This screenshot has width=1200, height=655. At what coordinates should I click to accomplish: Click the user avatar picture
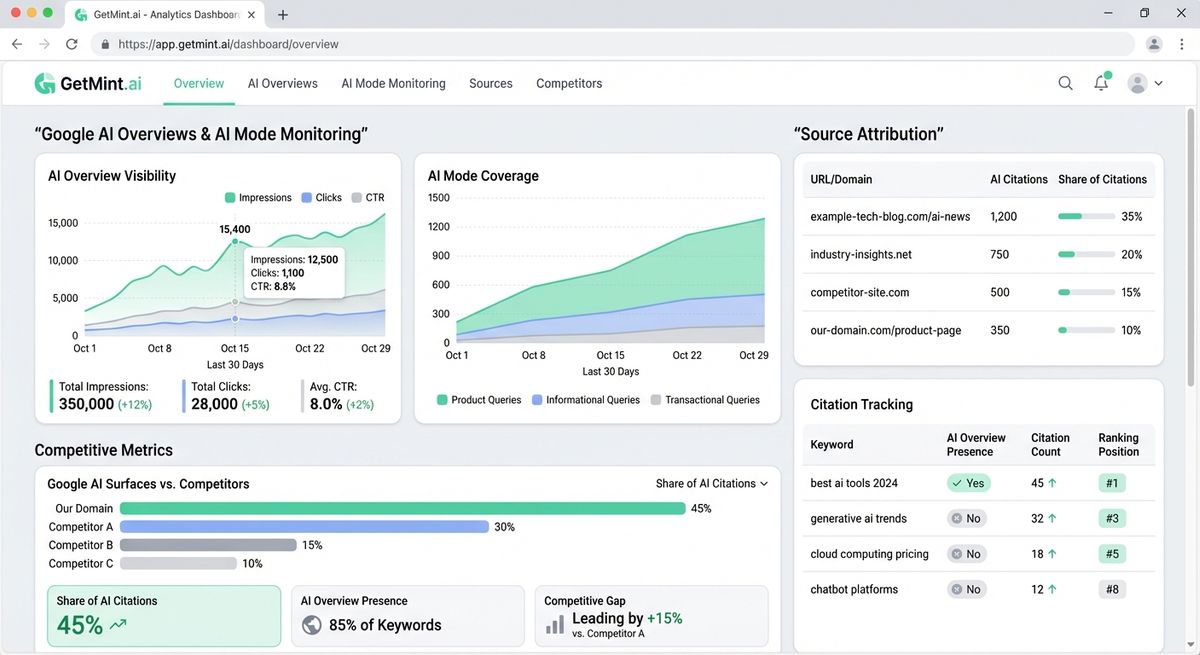(x=1138, y=84)
